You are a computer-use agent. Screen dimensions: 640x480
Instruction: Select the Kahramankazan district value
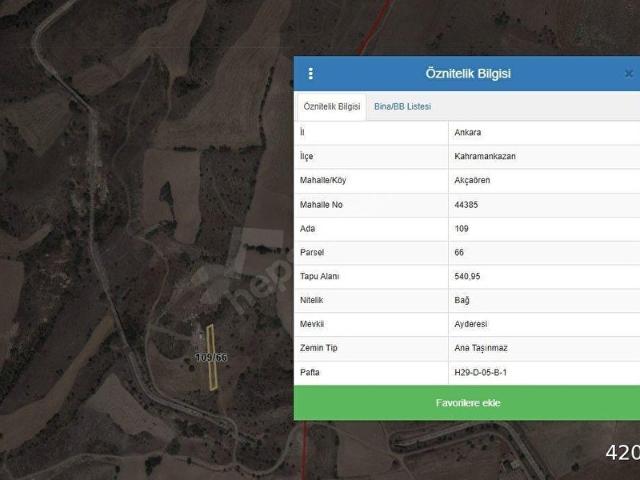(484, 156)
